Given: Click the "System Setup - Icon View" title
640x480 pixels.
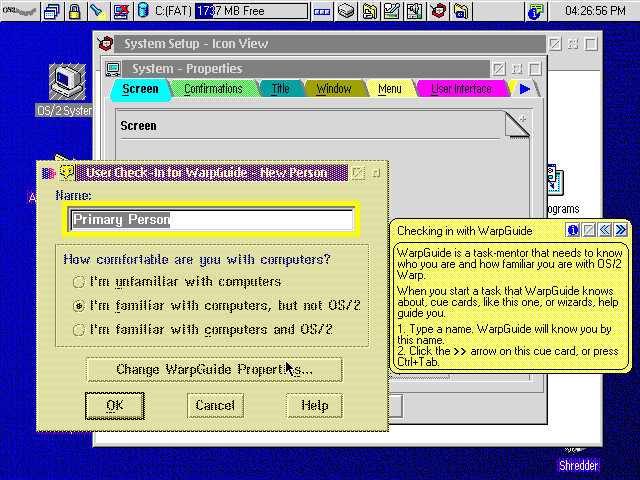Looking at the screenshot, I should (196, 44).
